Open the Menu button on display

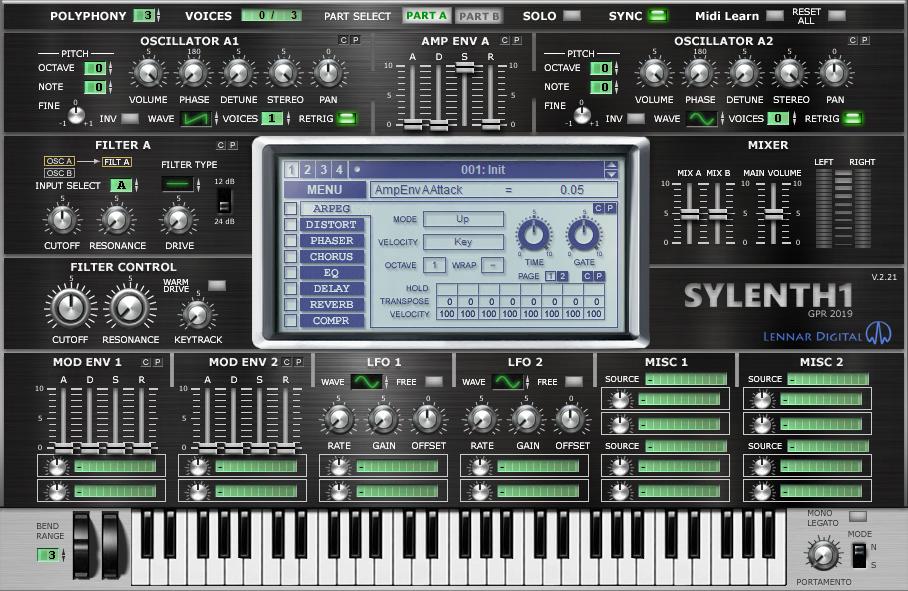coord(325,190)
